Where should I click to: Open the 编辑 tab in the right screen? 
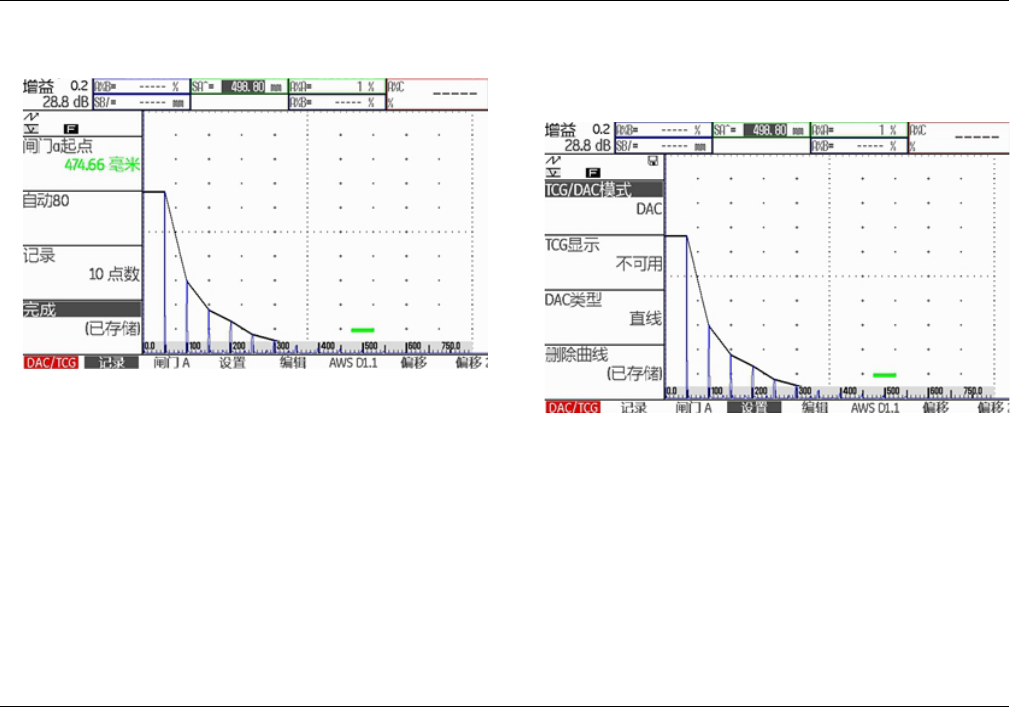pos(814,407)
